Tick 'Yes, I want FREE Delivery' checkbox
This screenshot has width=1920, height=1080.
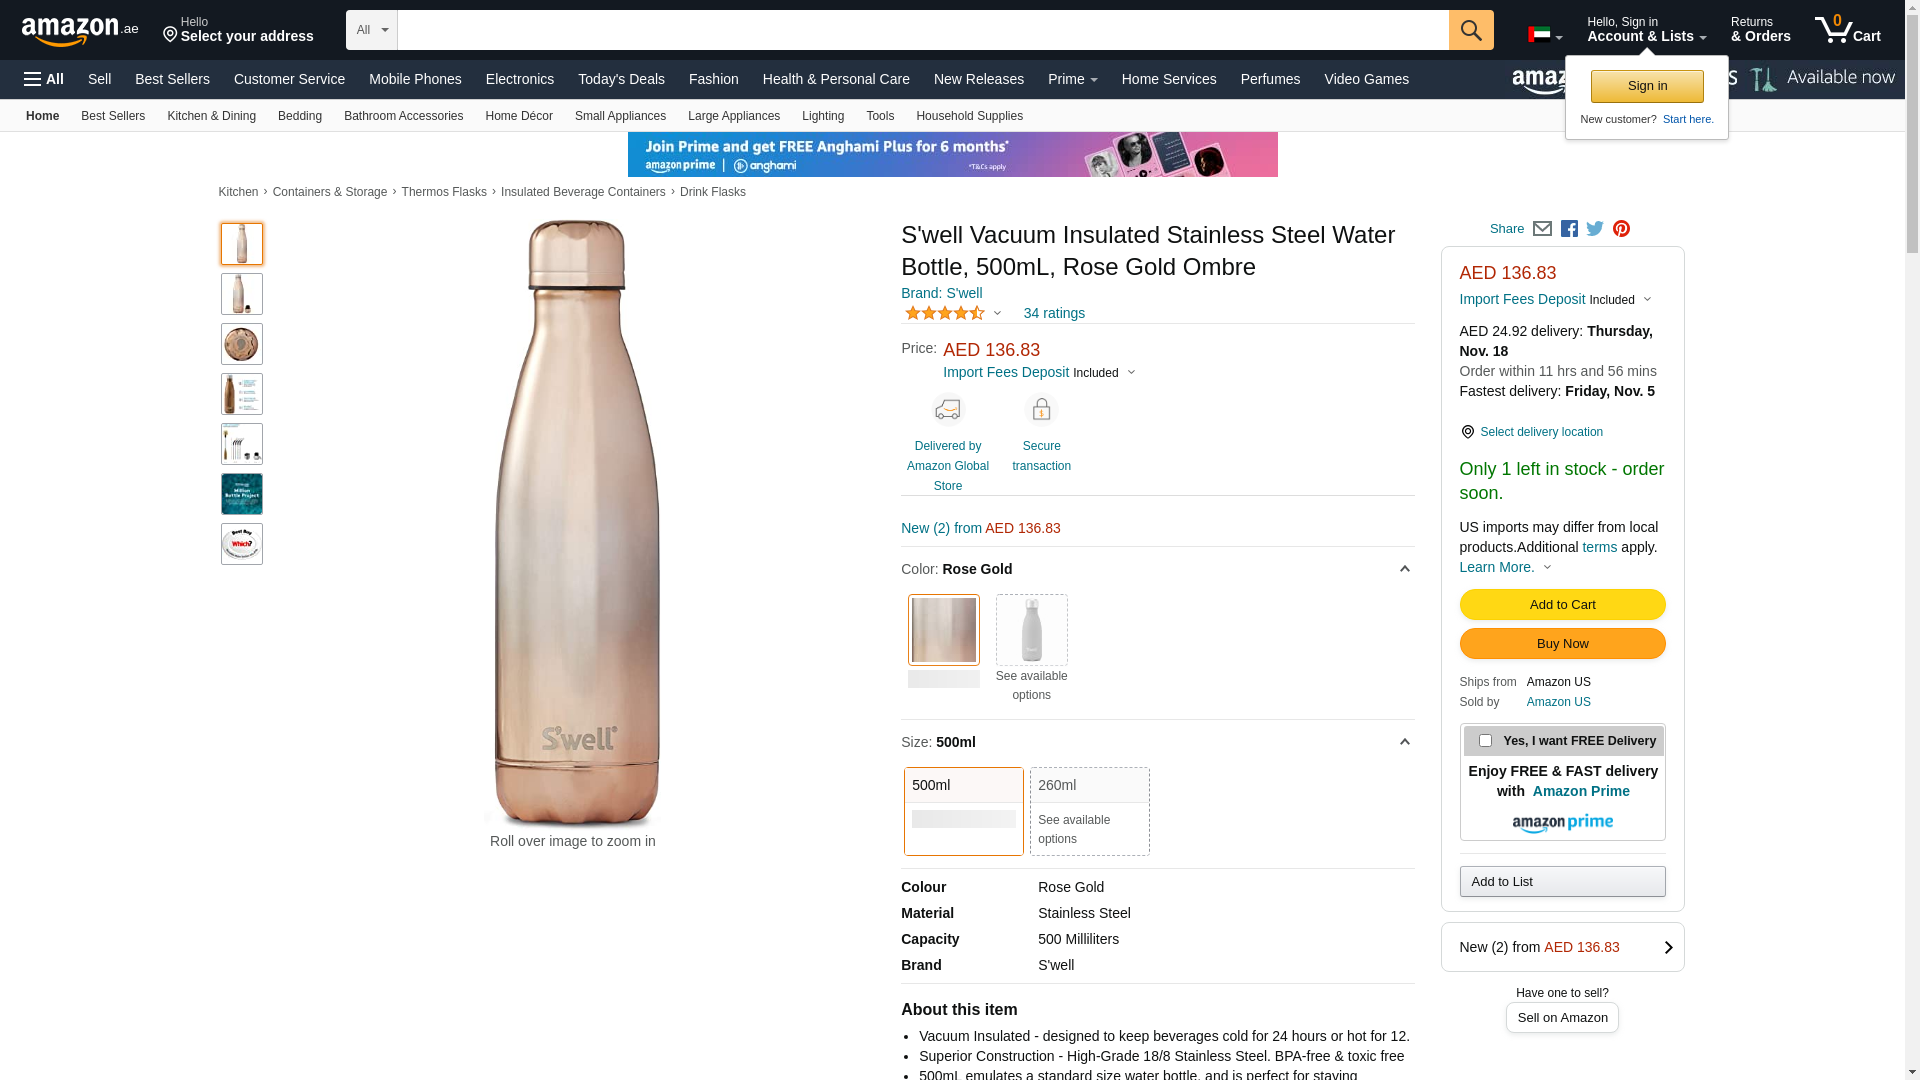tap(1485, 741)
